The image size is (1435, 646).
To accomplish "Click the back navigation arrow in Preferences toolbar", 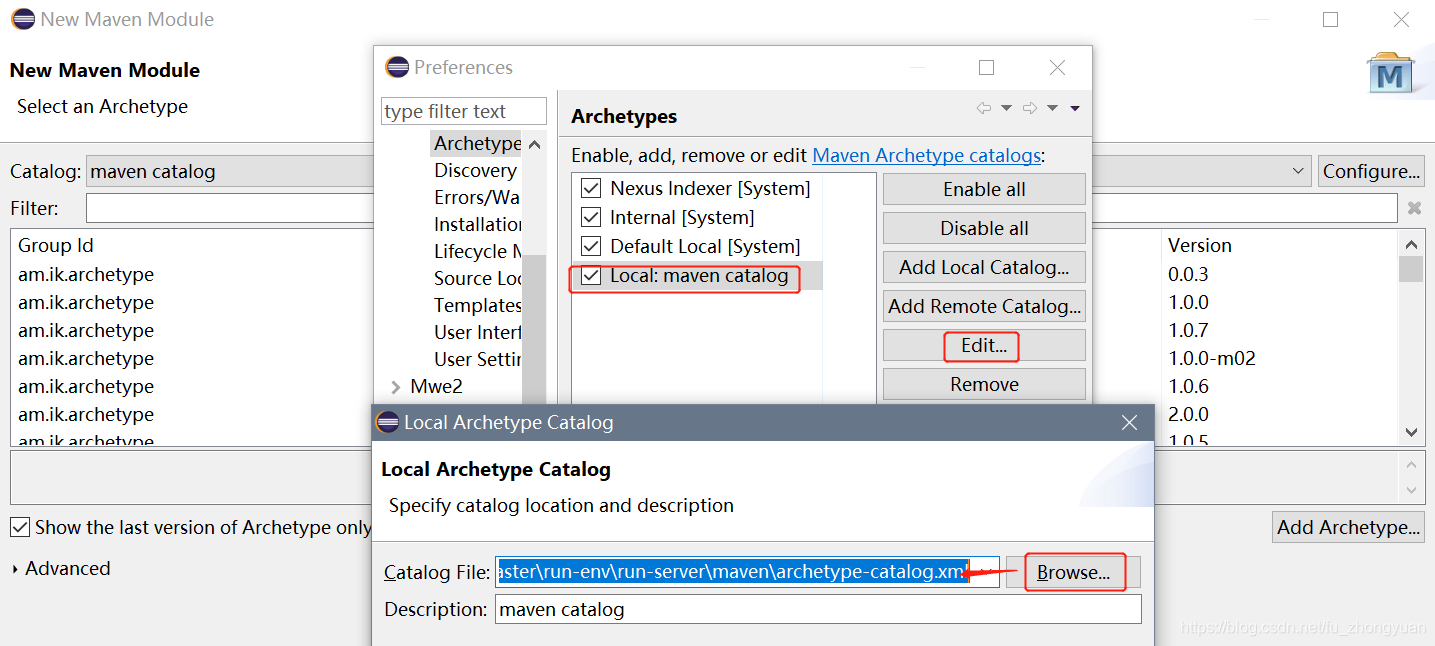I will click(x=984, y=108).
